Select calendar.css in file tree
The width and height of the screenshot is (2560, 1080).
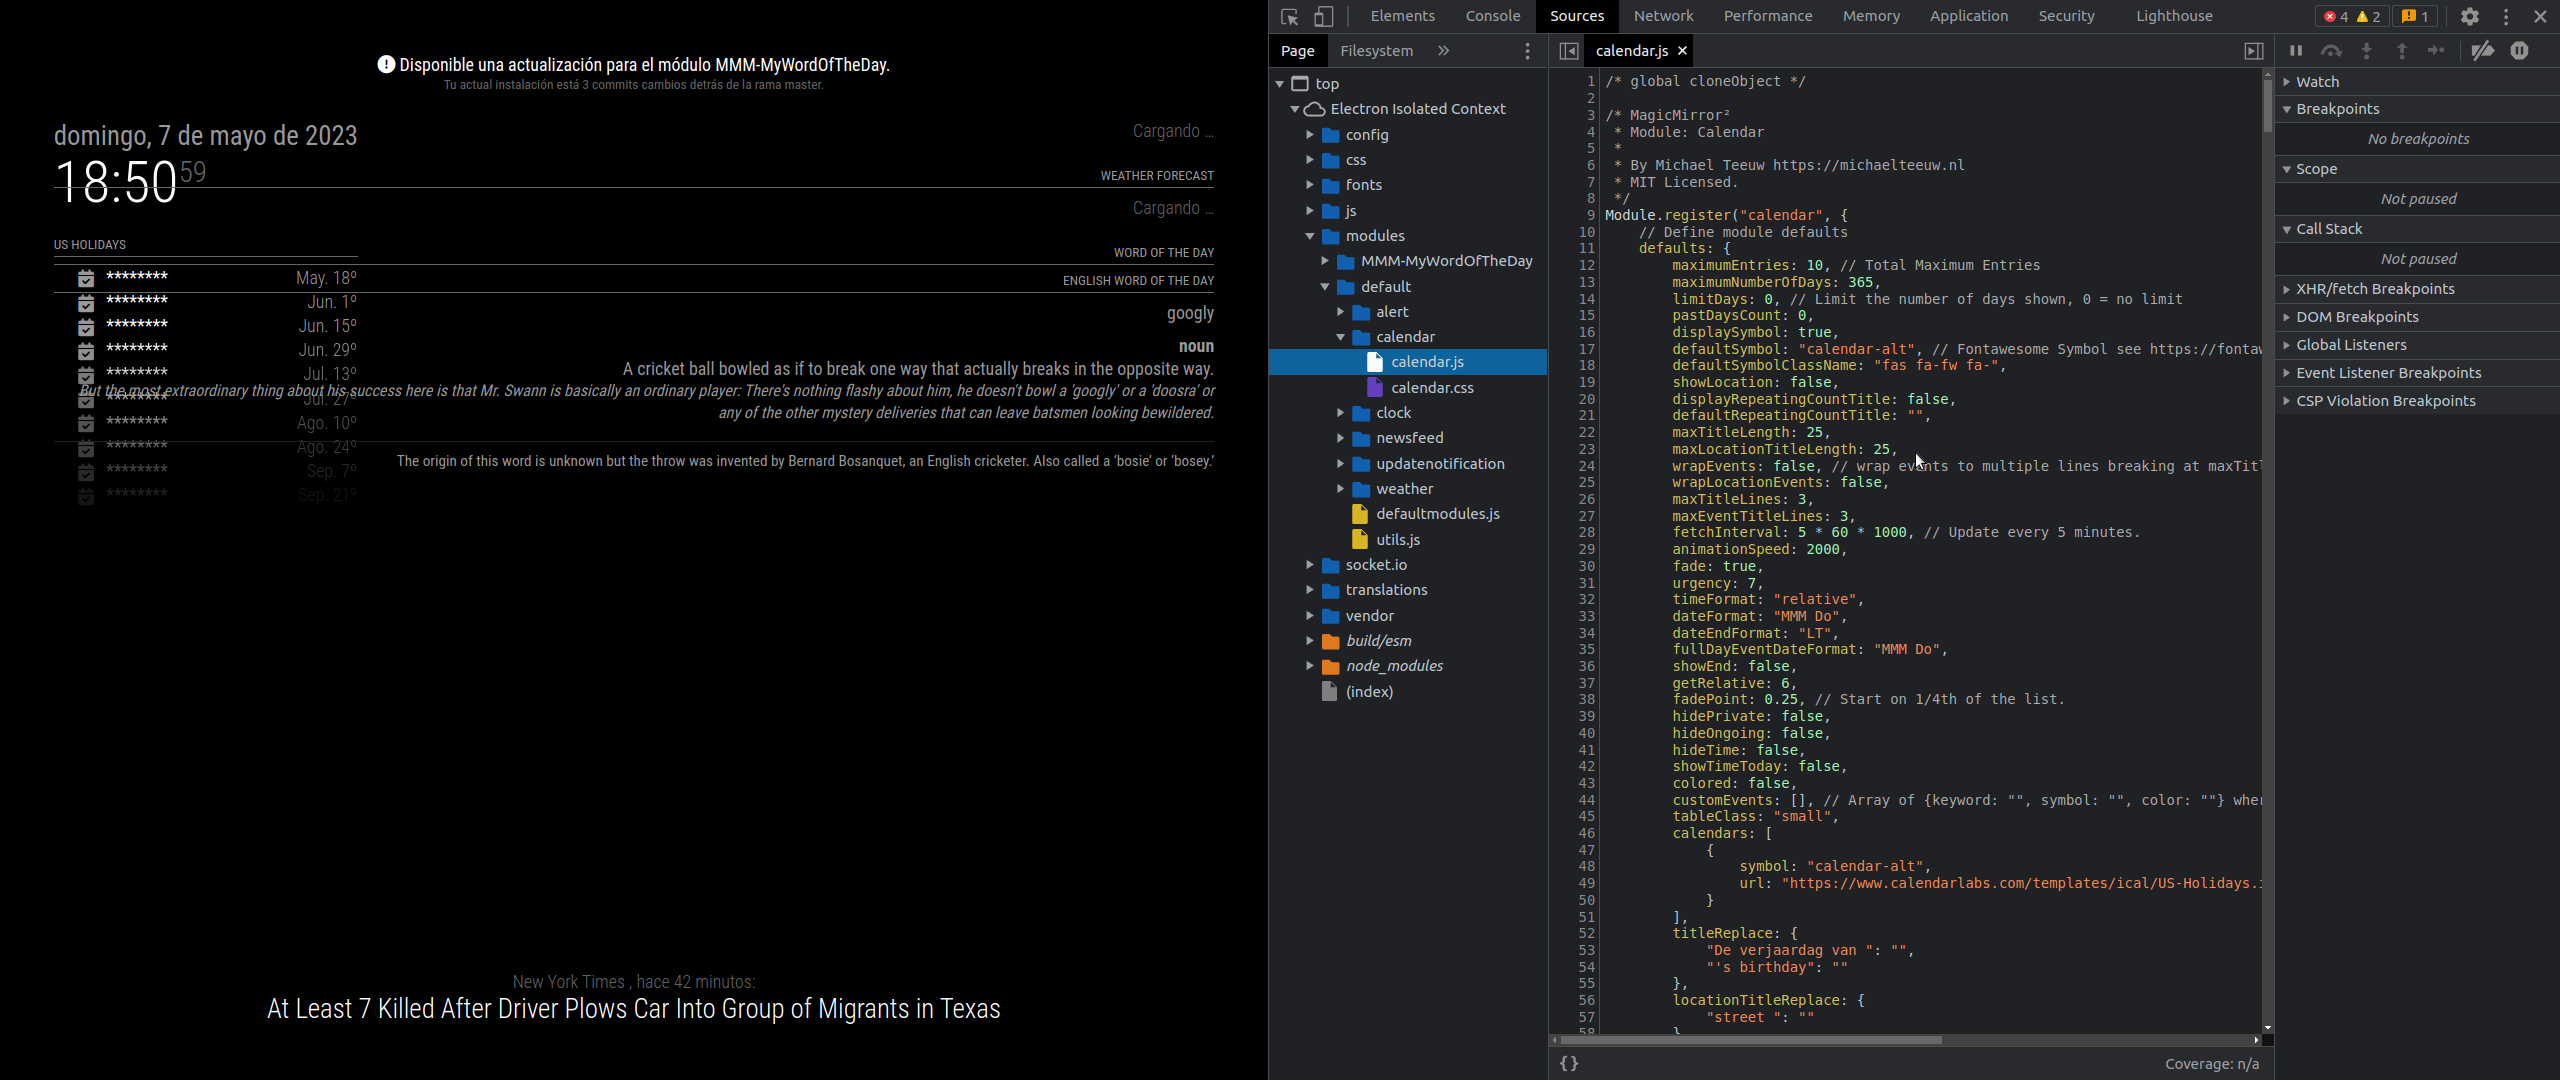point(1431,388)
